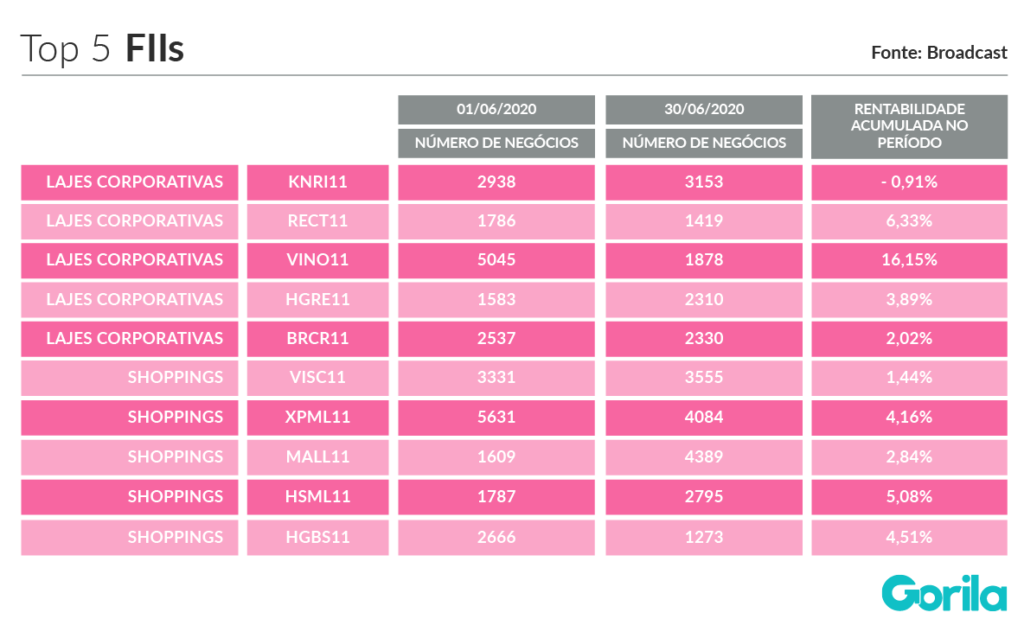Select the 4389 negócios value

pos(704,457)
